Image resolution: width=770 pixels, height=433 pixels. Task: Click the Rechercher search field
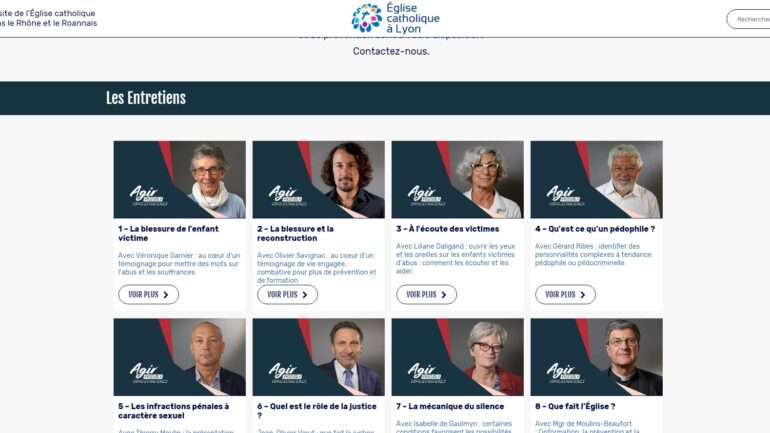coord(748,19)
